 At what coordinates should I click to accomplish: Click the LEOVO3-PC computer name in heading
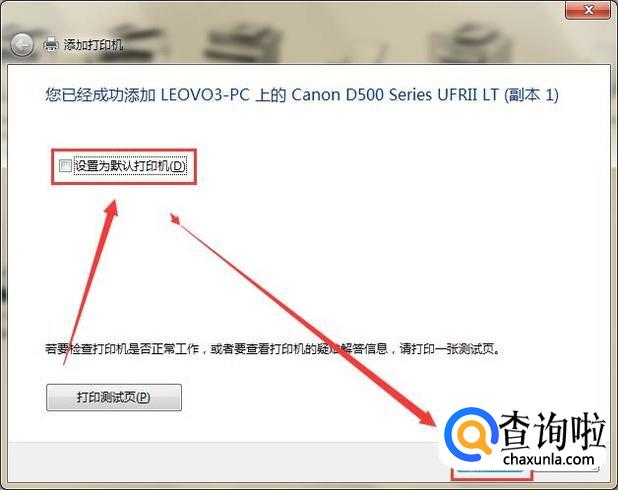[x=205, y=95]
